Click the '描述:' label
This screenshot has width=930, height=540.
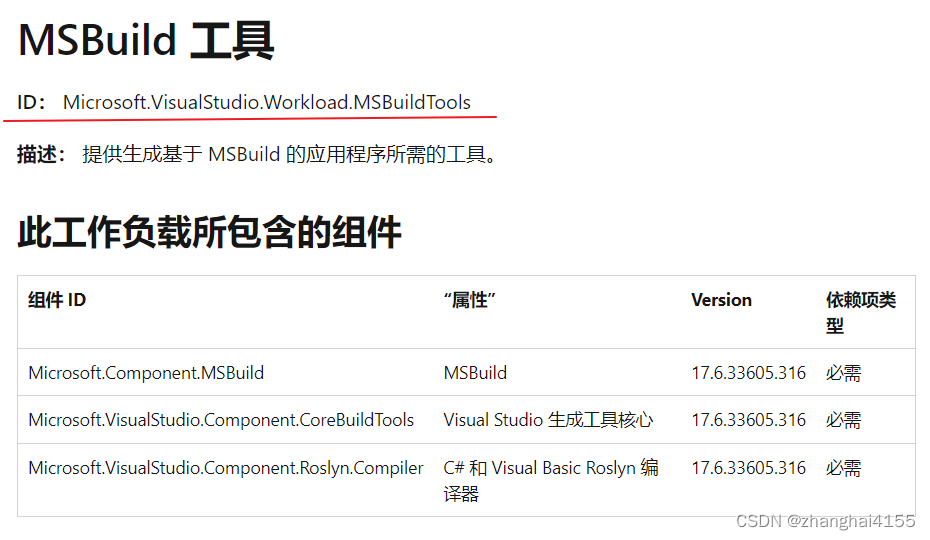(42, 154)
